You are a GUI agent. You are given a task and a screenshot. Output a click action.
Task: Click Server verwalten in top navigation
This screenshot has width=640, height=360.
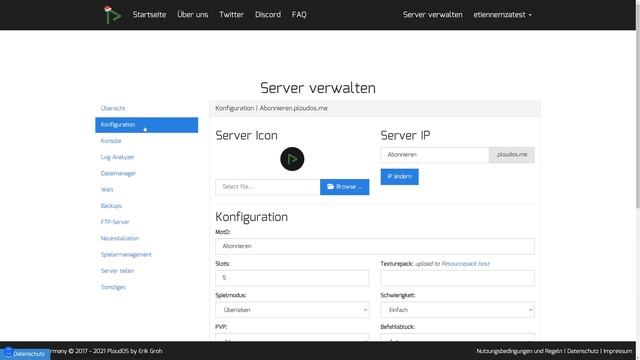coord(432,15)
